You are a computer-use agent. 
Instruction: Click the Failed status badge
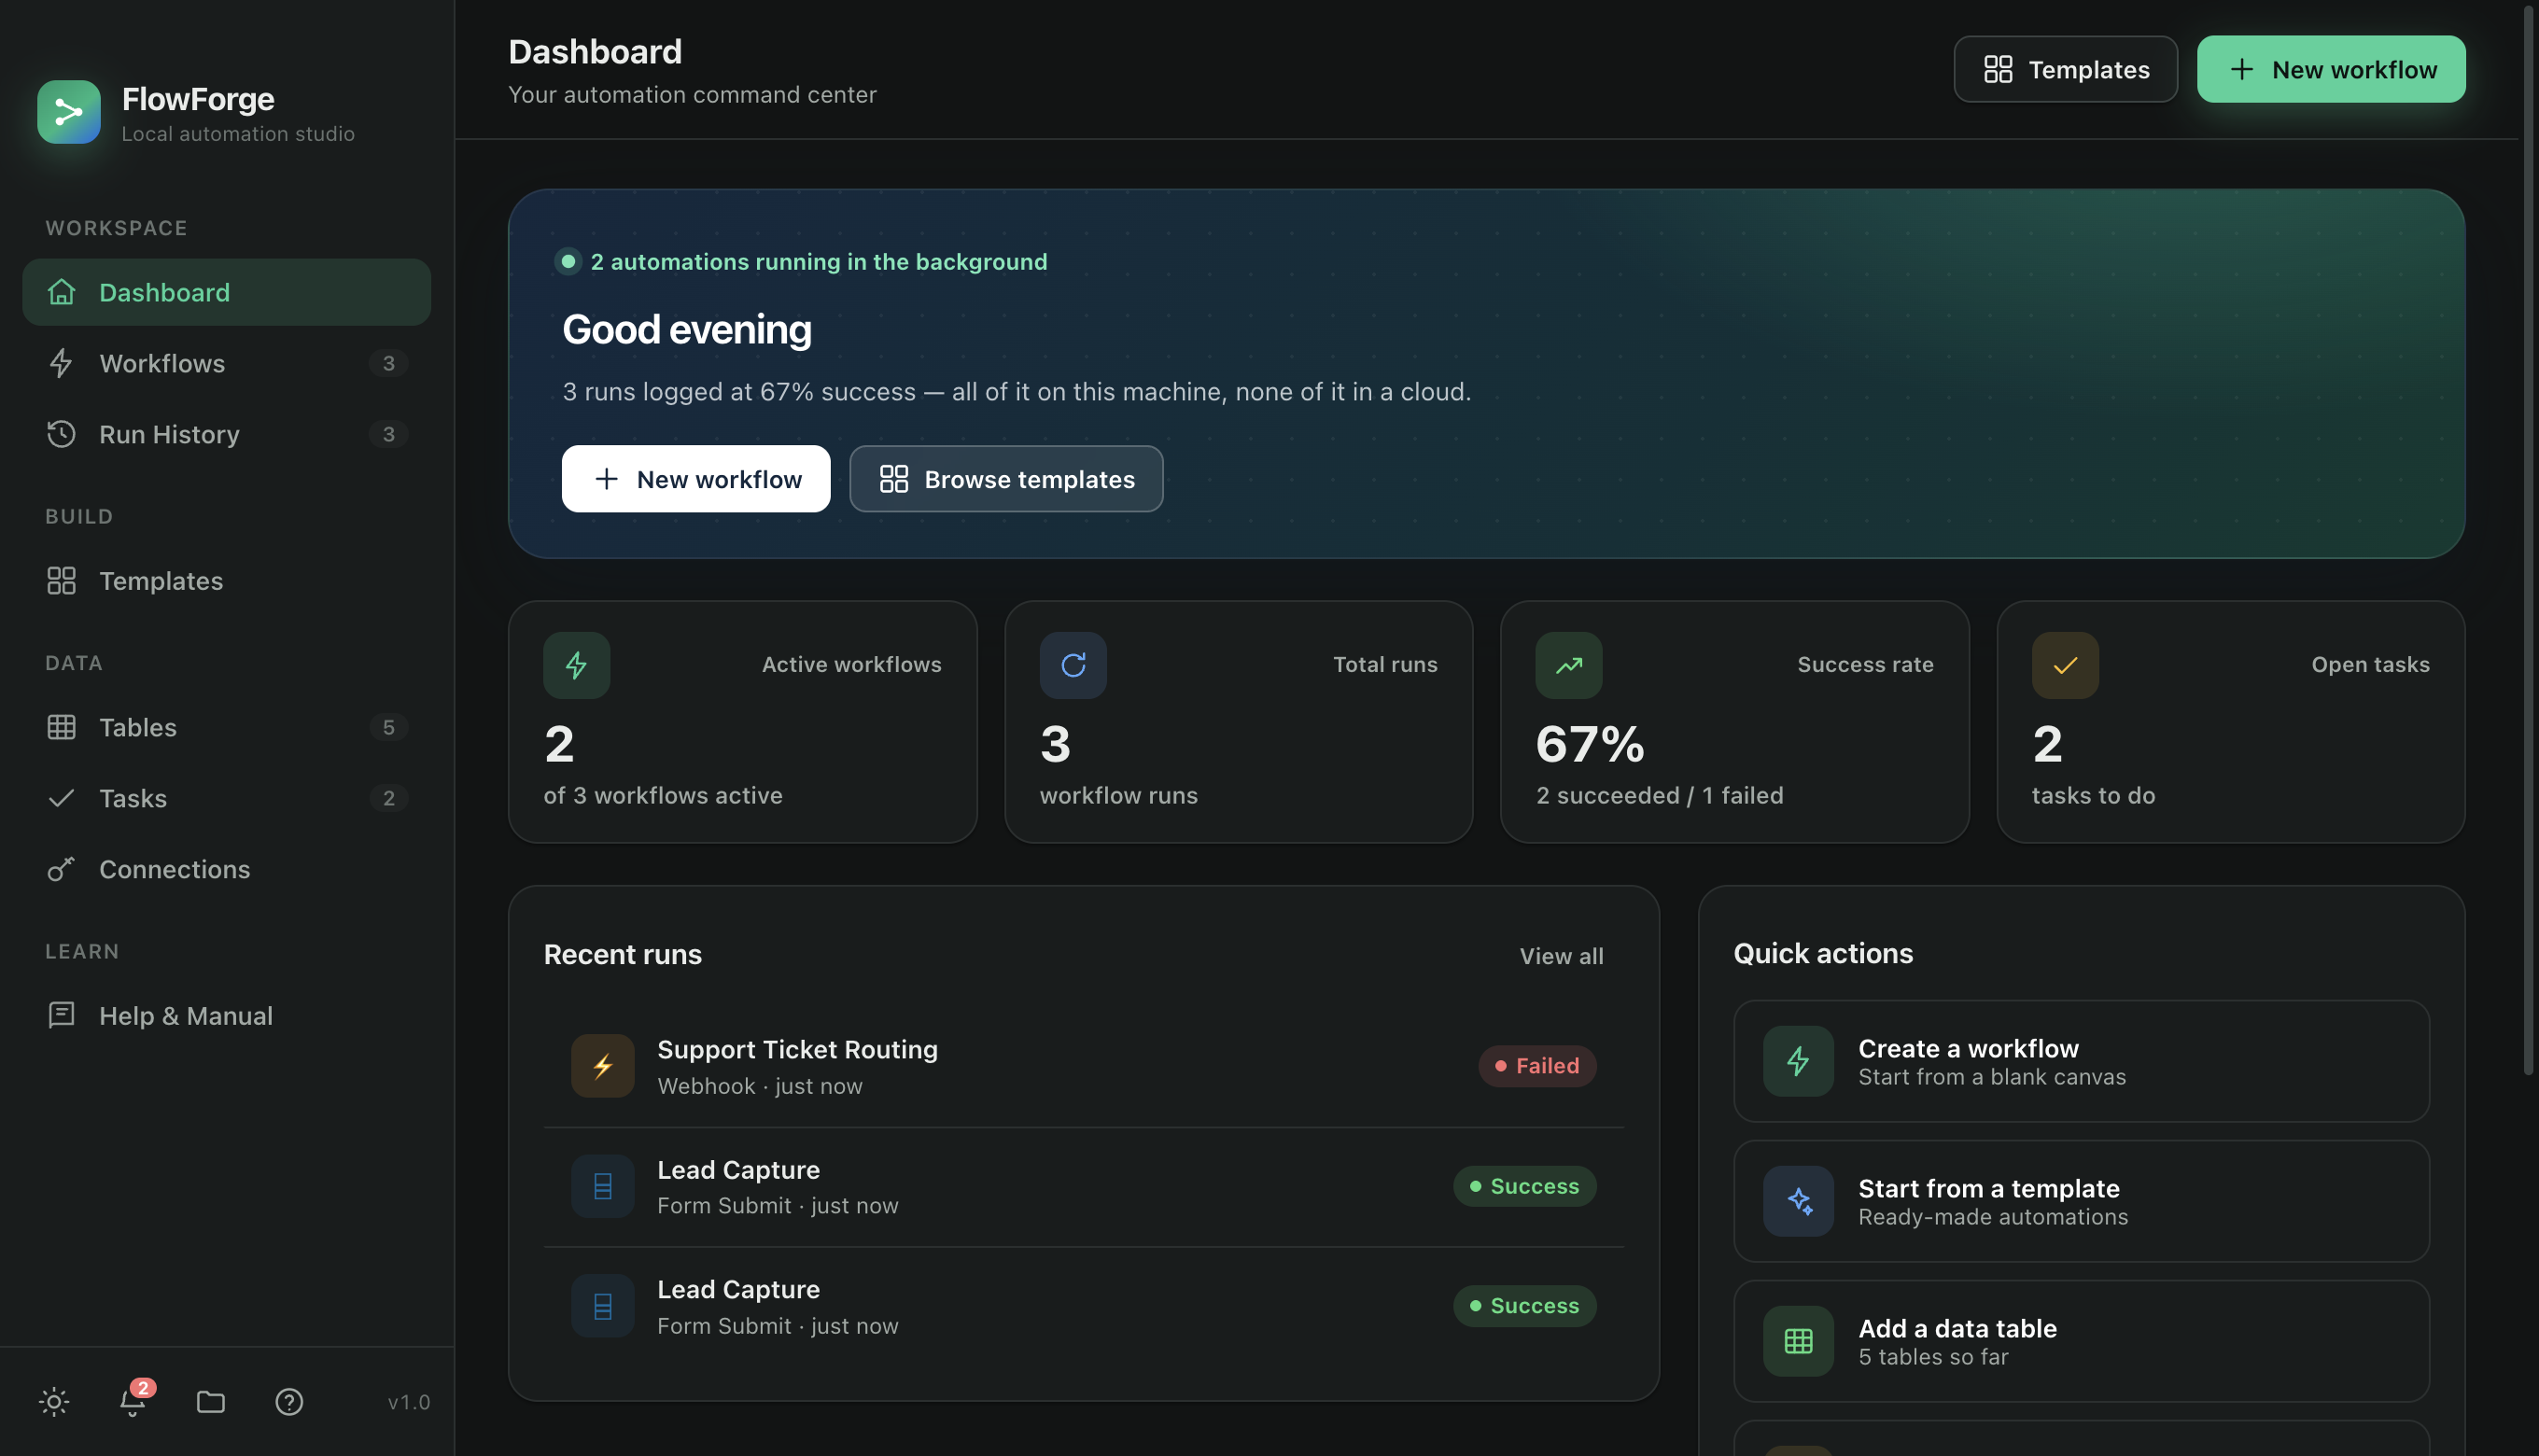(x=1537, y=1066)
